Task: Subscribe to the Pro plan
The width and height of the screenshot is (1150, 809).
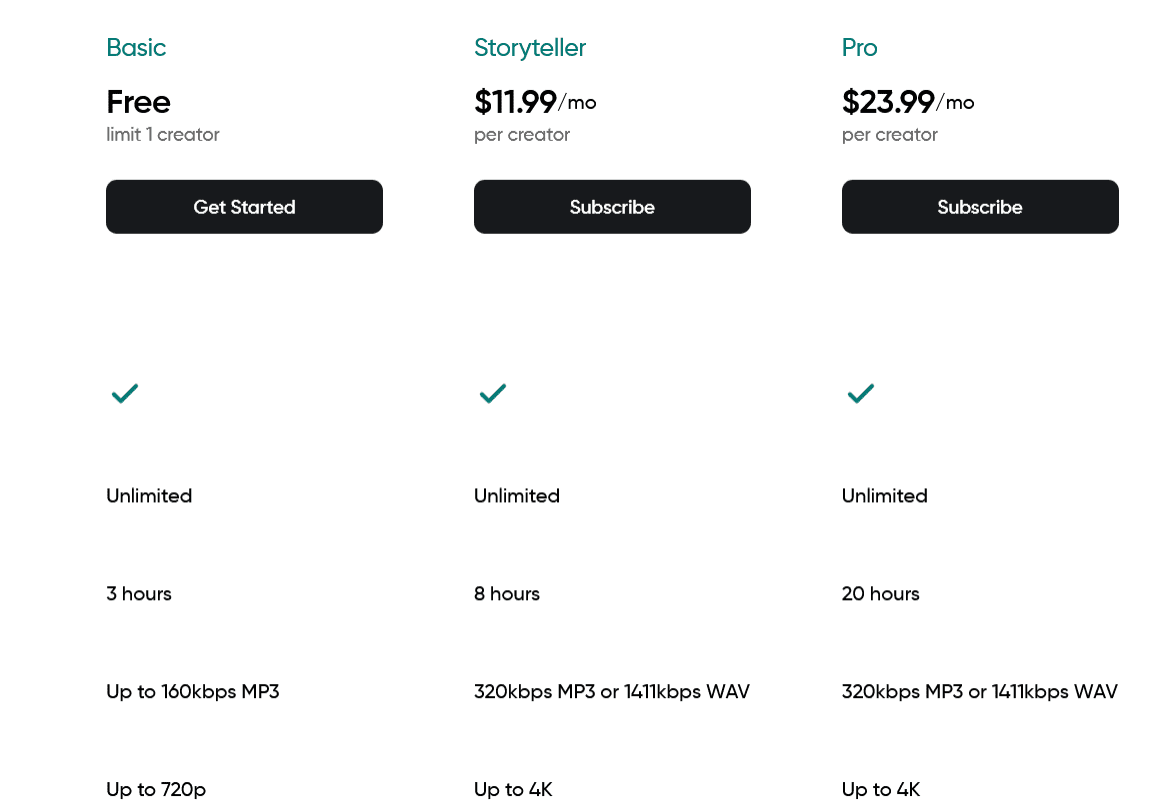Action: 980,207
